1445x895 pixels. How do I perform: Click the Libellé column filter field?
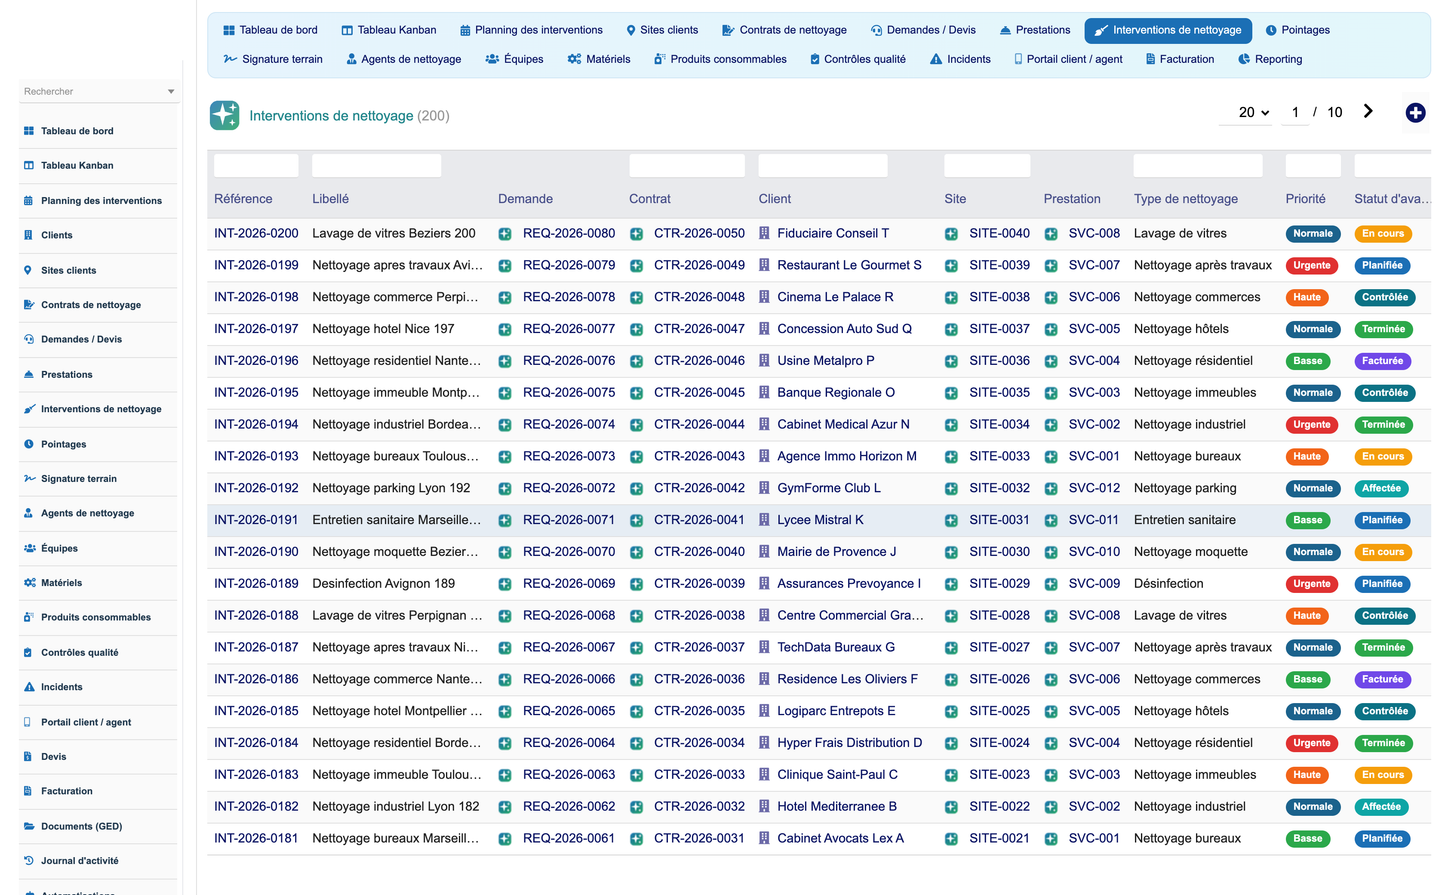coord(377,165)
